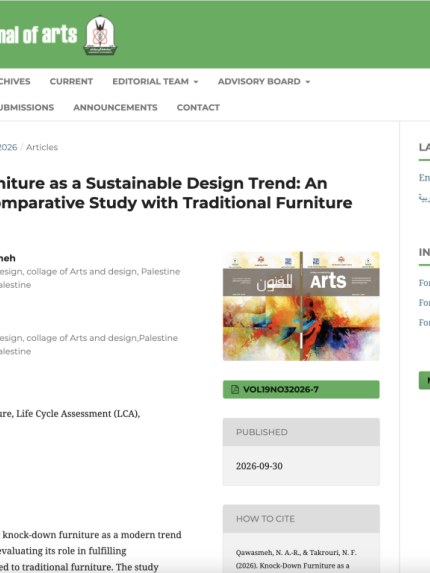This screenshot has width=430, height=573.
Task: Click the PUBLISHED section heading
Action: point(262,432)
